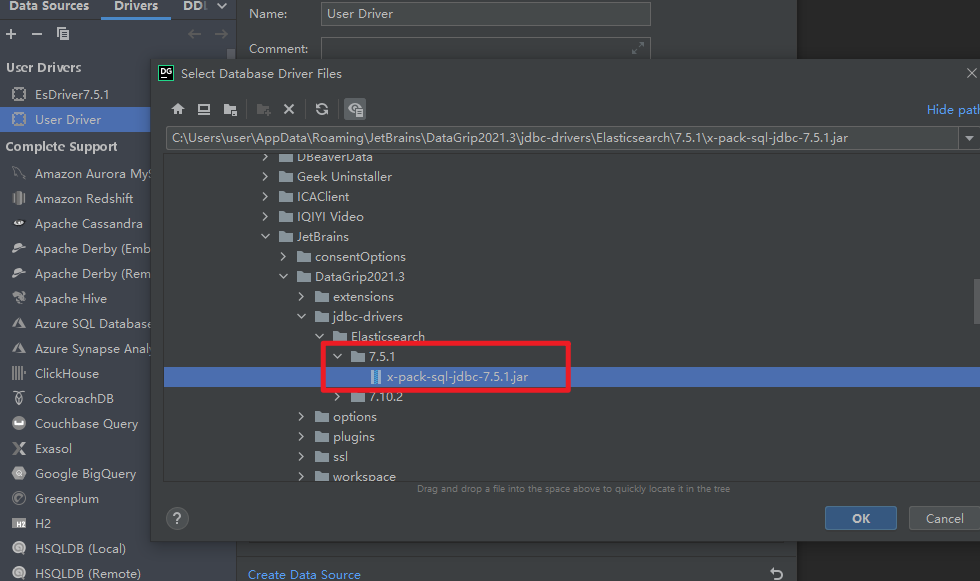The height and width of the screenshot is (581, 980).
Task: Select CockroachDB driver icon
Action: pos(19,398)
